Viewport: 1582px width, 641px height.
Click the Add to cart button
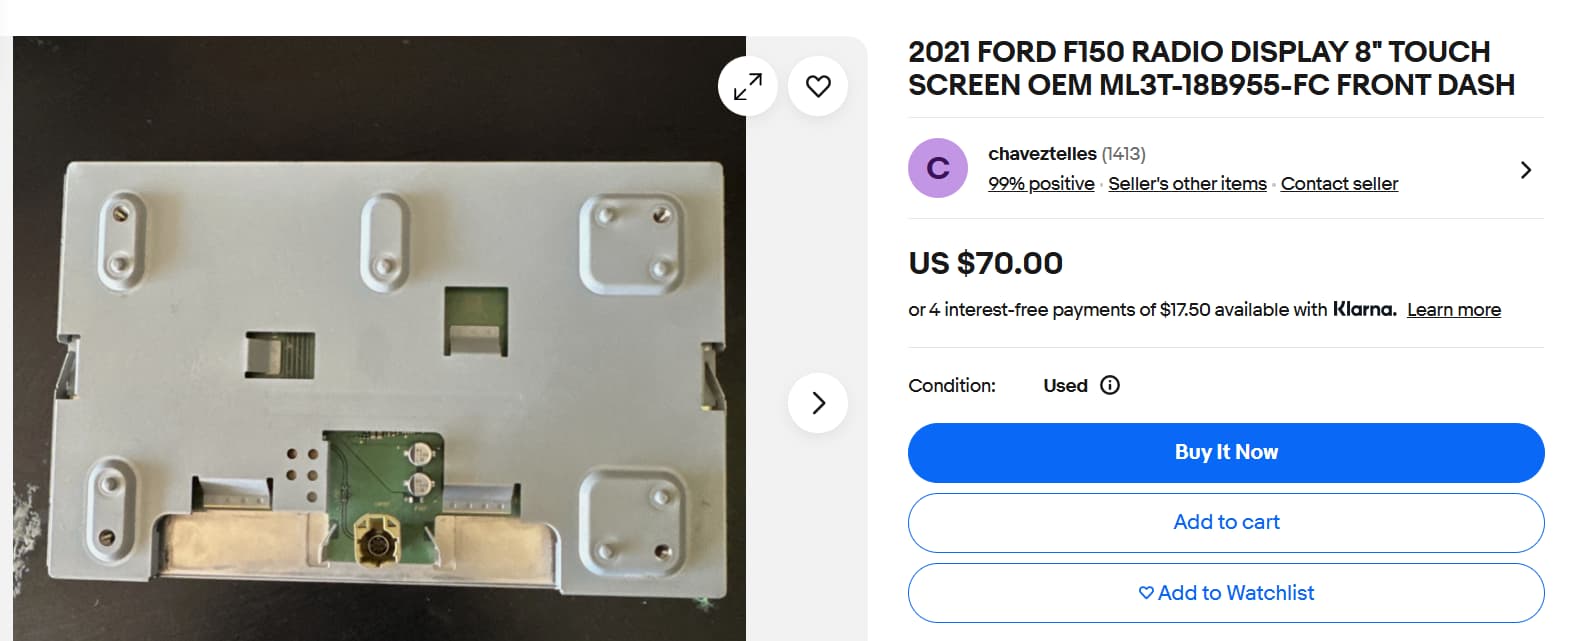(x=1225, y=523)
